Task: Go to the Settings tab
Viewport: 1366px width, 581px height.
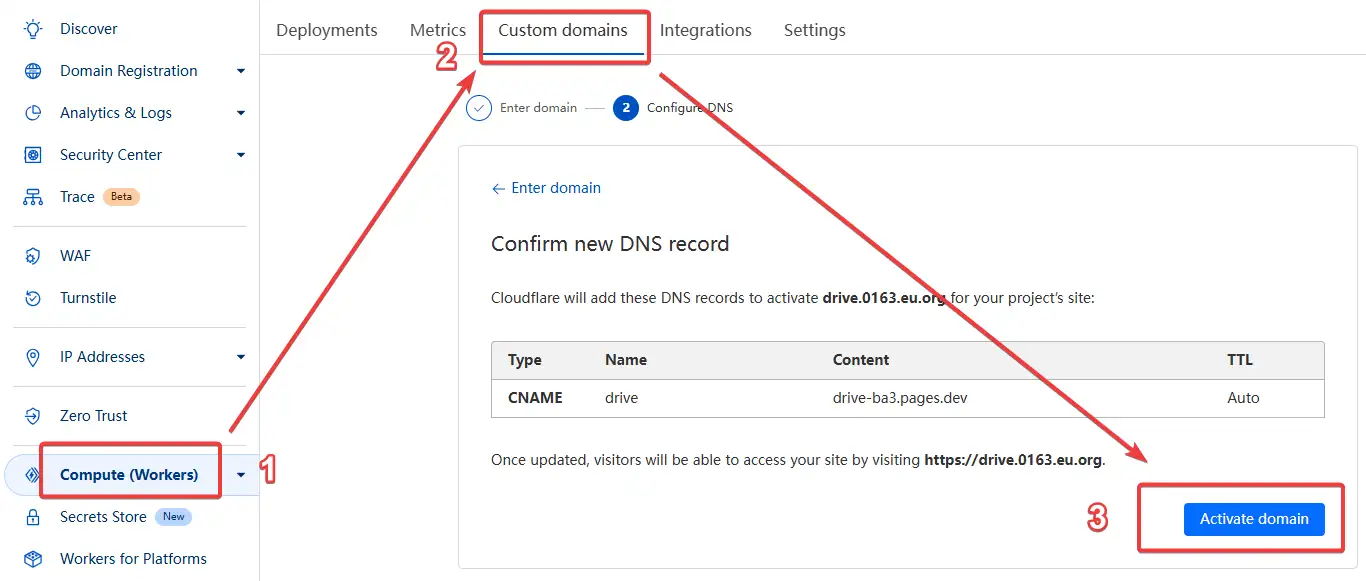Action: tap(815, 30)
